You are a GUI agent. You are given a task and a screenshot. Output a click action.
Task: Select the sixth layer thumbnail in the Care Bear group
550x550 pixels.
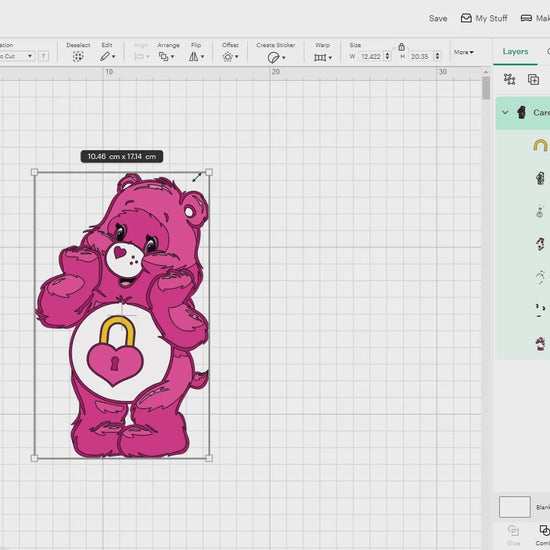point(540,310)
